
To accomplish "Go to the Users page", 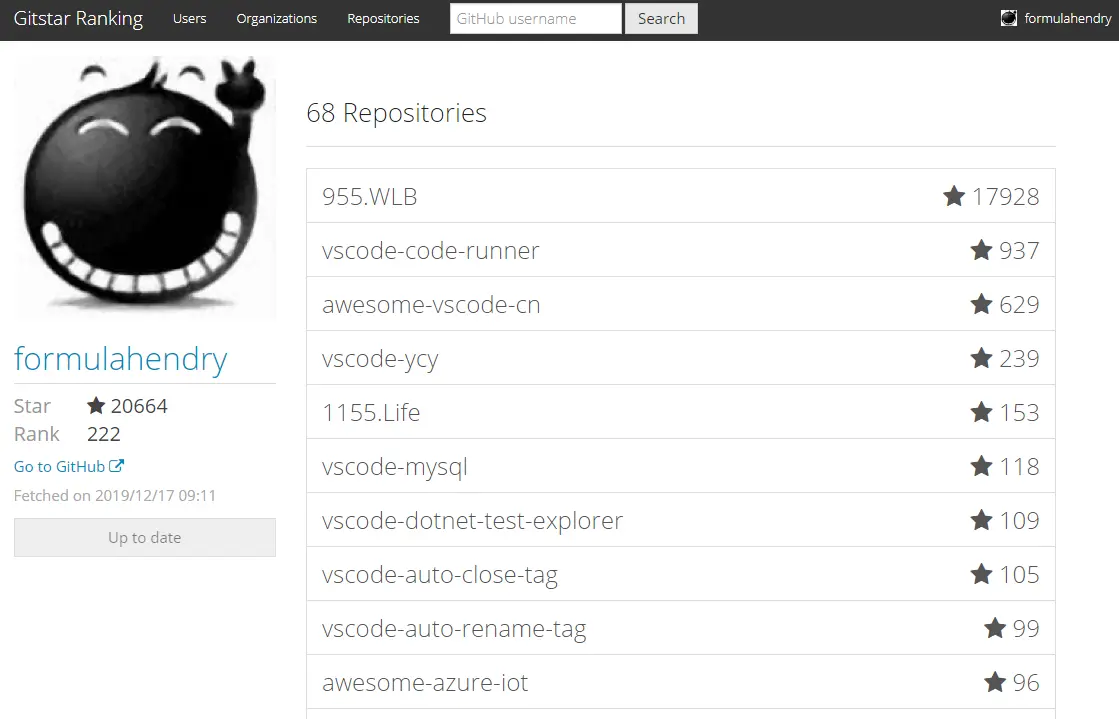I will 189,19.
